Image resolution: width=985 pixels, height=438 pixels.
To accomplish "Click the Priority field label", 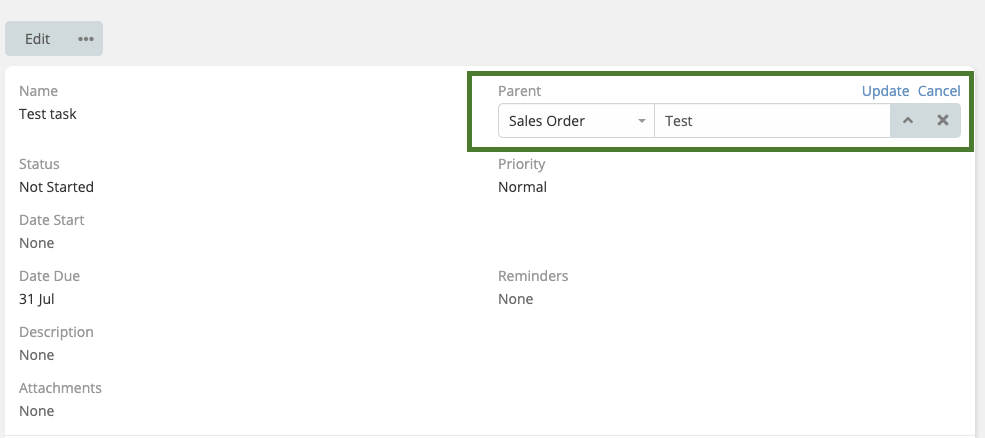I will tap(522, 164).
